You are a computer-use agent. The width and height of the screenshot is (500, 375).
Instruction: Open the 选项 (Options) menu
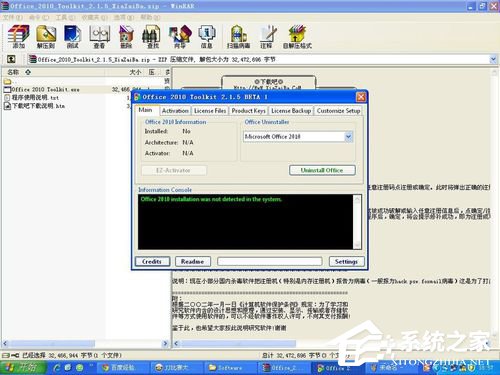[124, 17]
